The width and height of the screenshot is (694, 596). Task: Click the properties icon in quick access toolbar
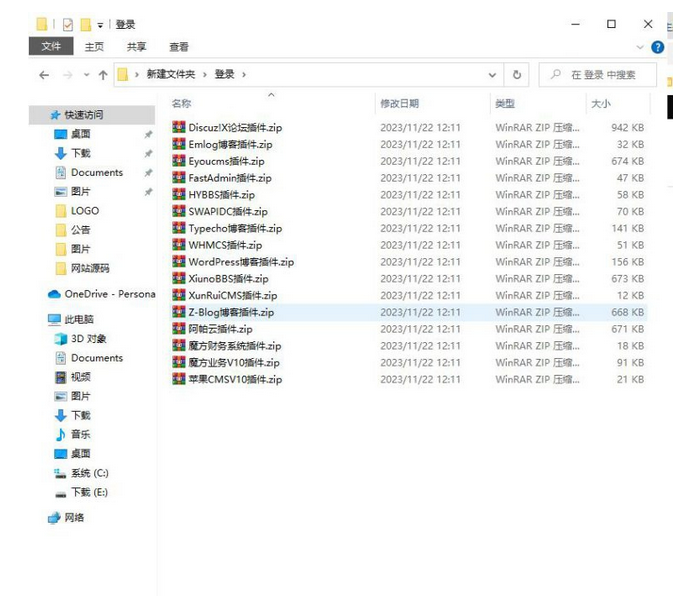[x=68, y=24]
